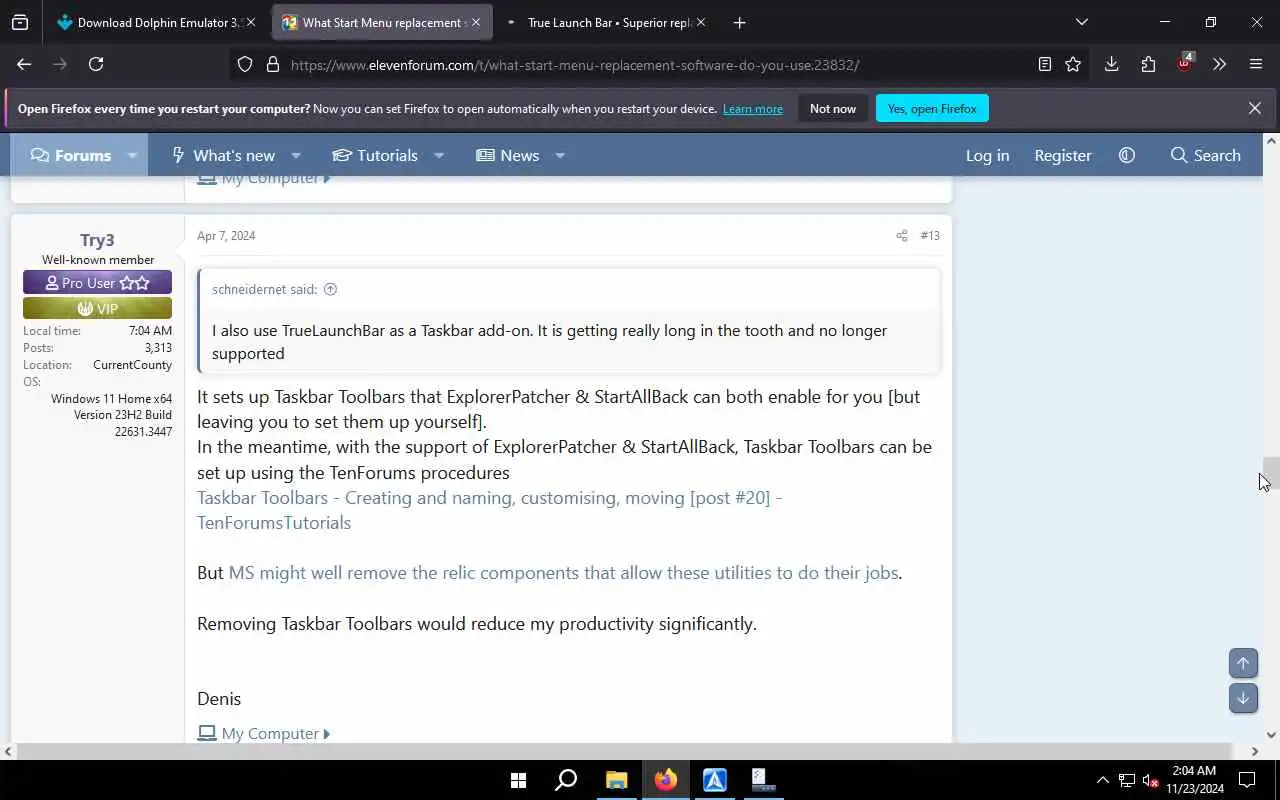
Task: Click the uBlock Origin extension icon
Action: 1184,63
